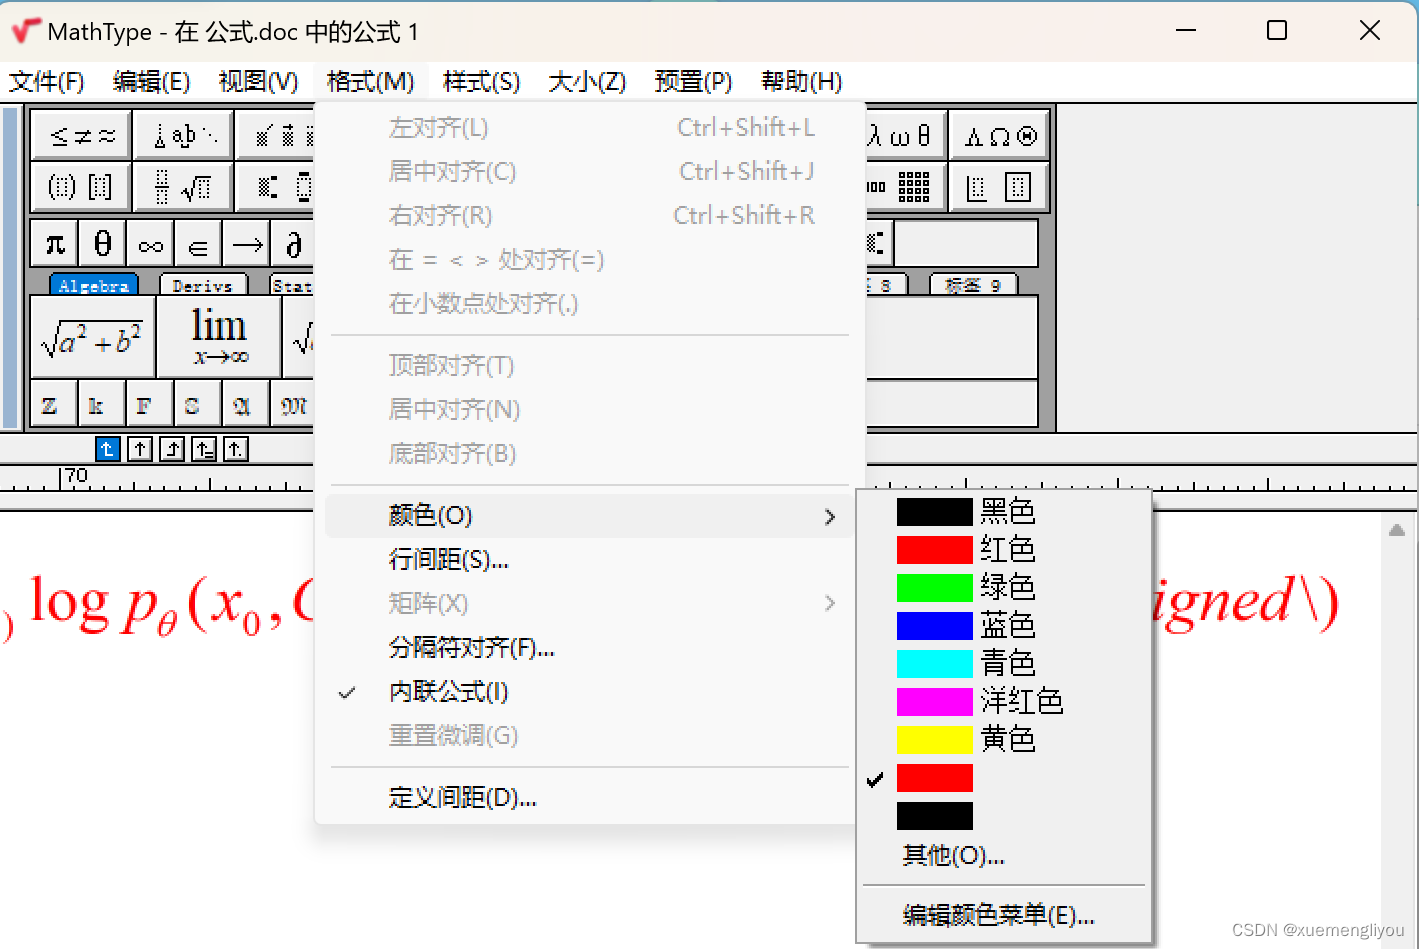
Task: Click the red log p formula text
Action: point(172,605)
